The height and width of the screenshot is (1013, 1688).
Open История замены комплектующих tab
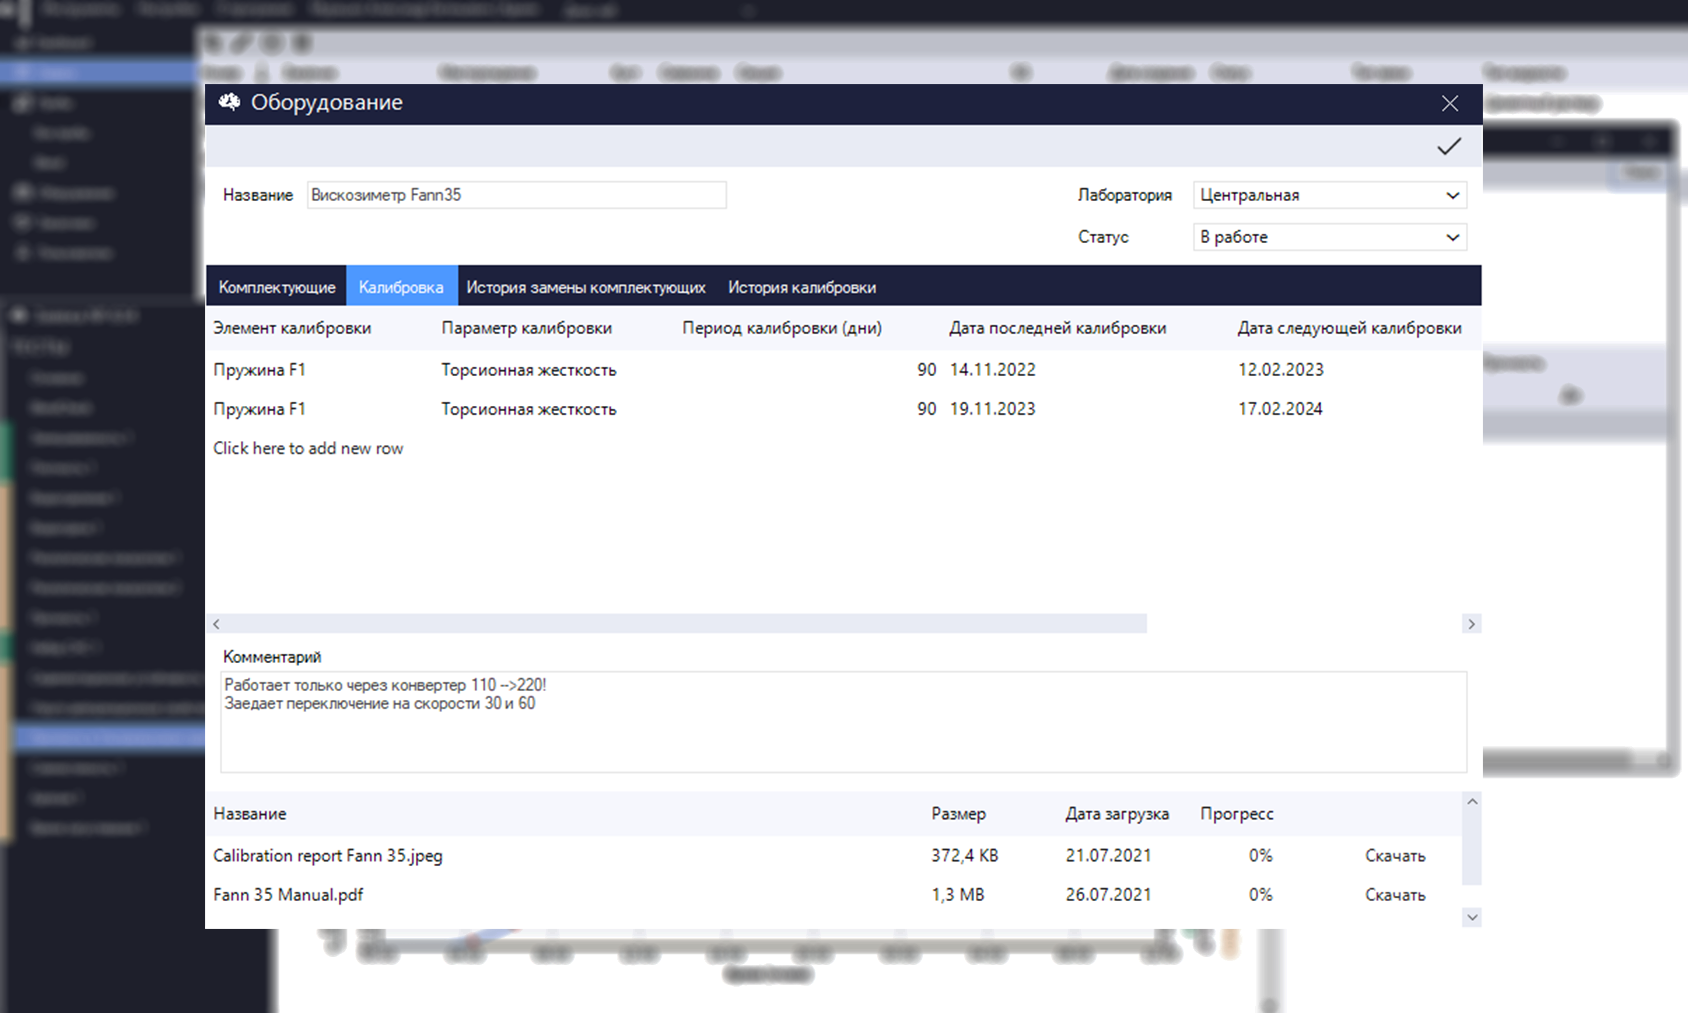(586, 287)
